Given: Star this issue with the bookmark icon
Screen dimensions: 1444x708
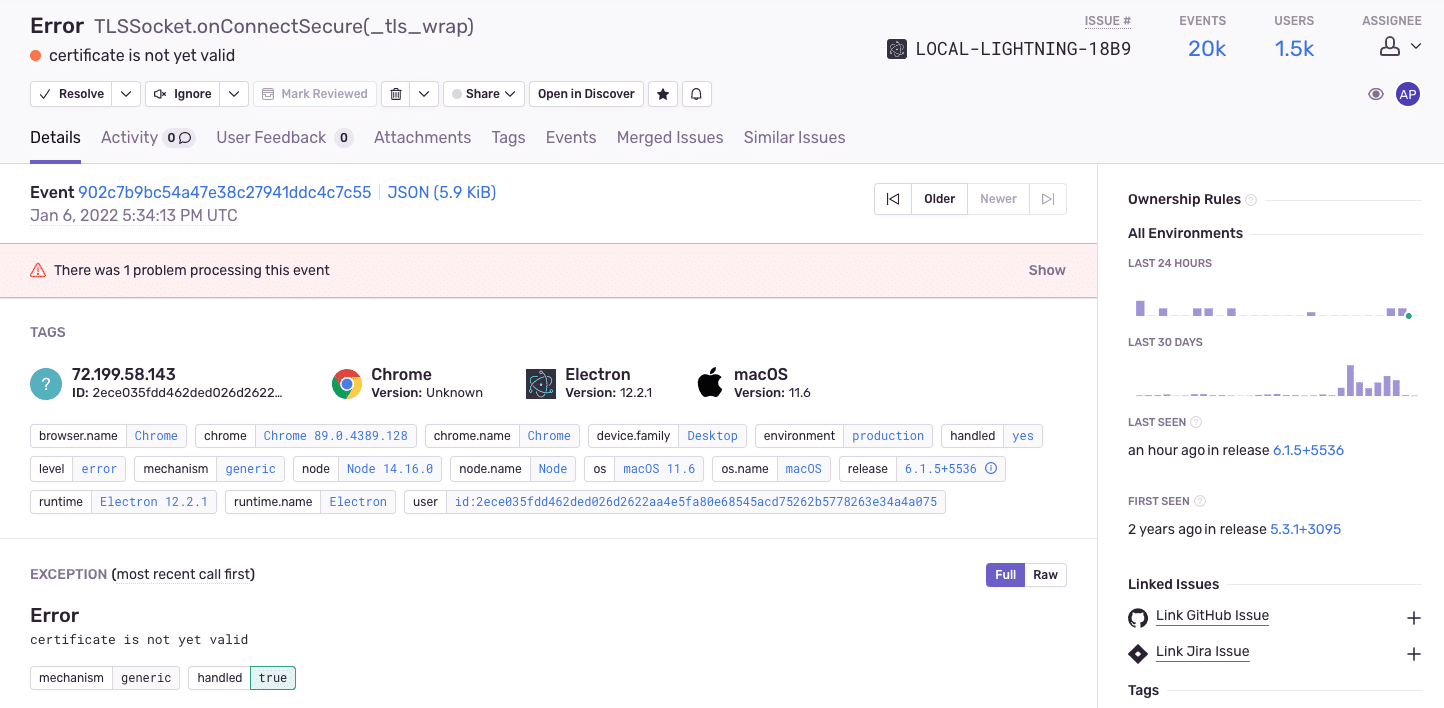Looking at the screenshot, I should tap(662, 93).
